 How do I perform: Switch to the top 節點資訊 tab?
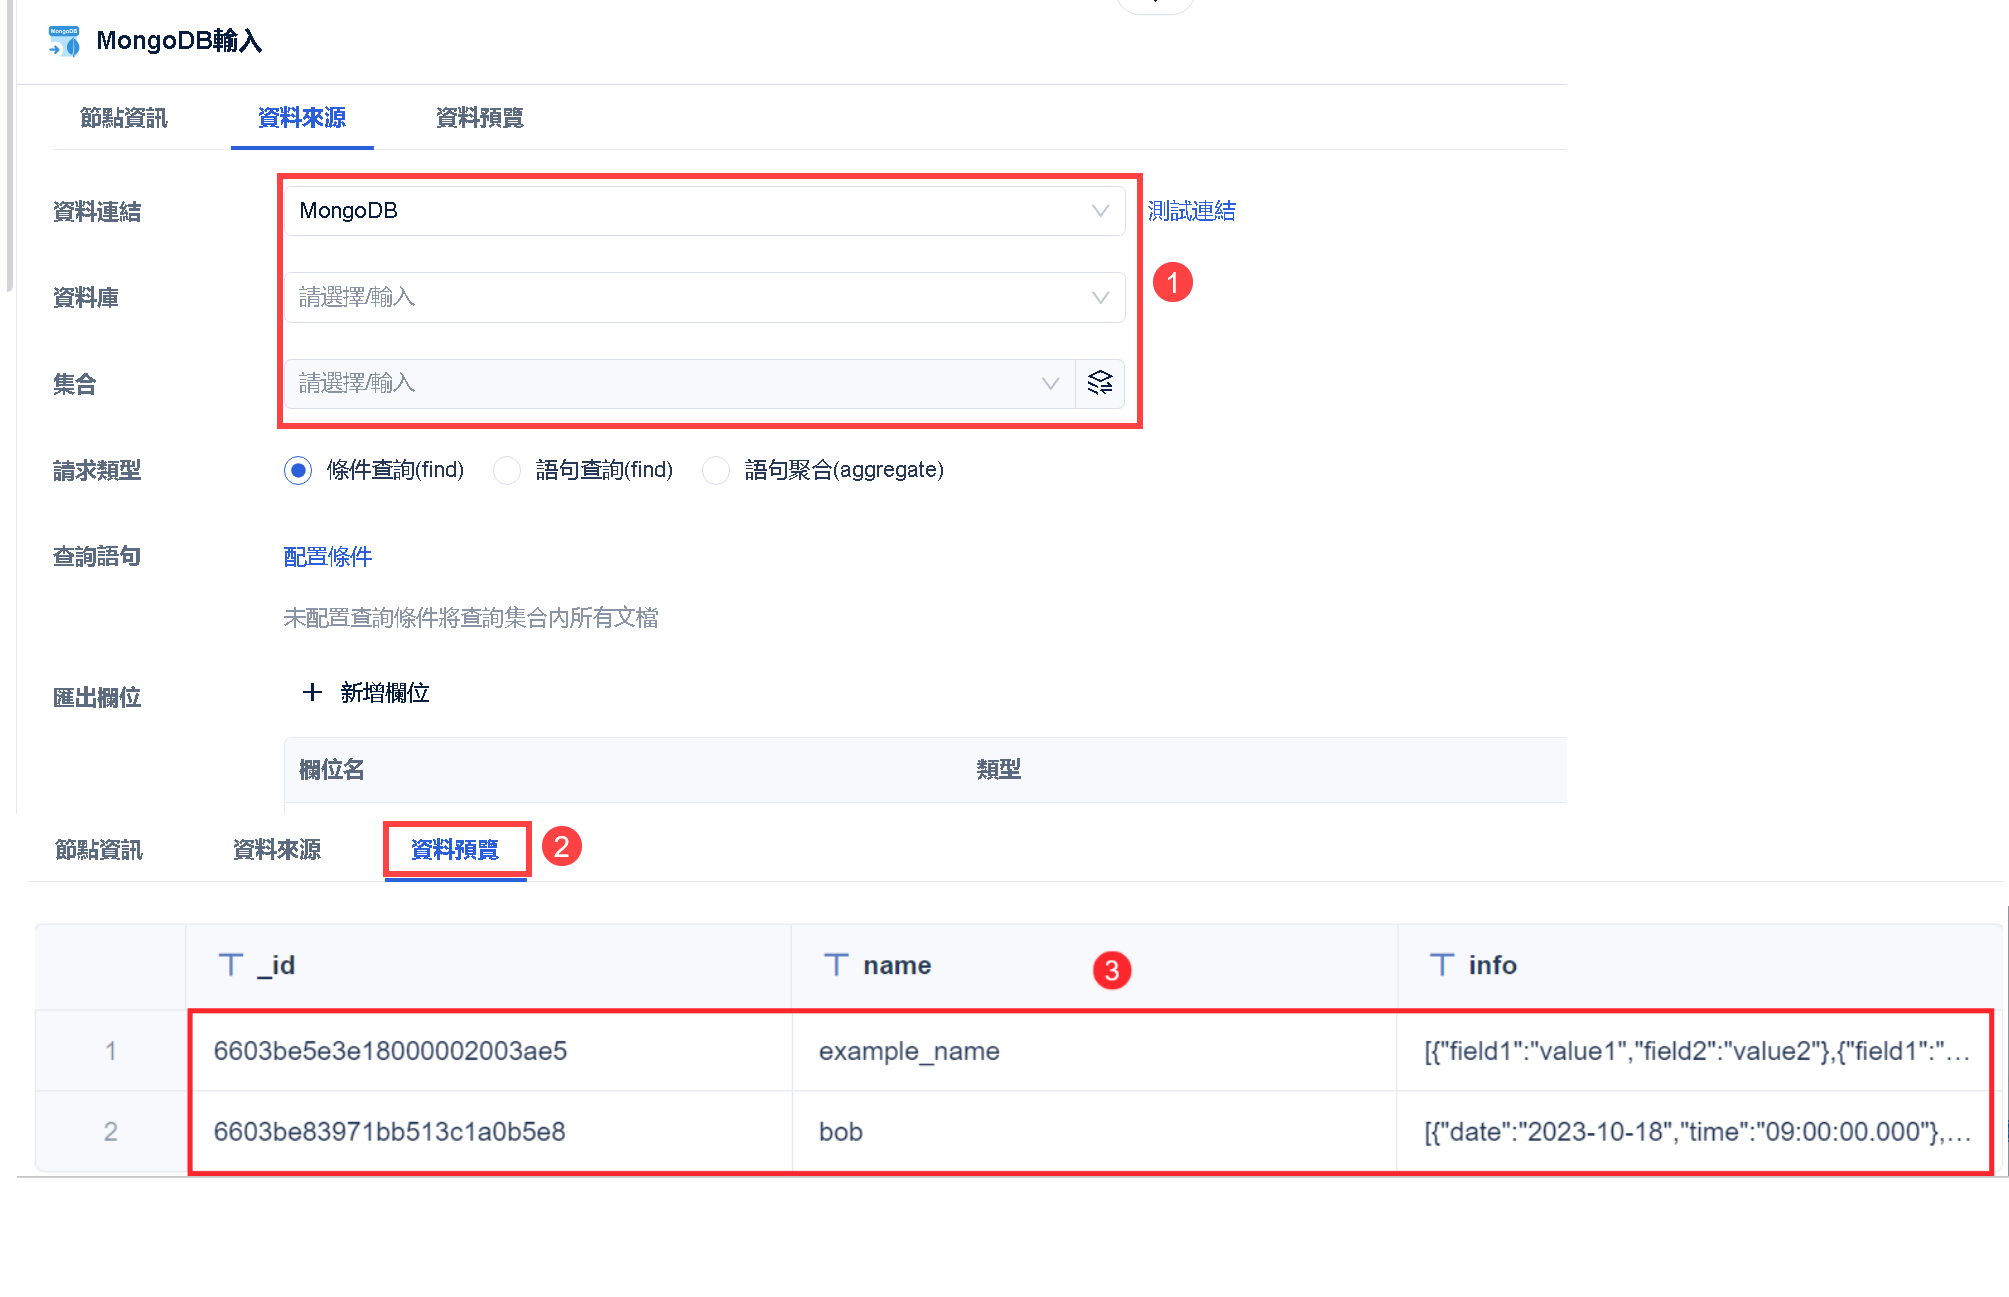(x=123, y=118)
